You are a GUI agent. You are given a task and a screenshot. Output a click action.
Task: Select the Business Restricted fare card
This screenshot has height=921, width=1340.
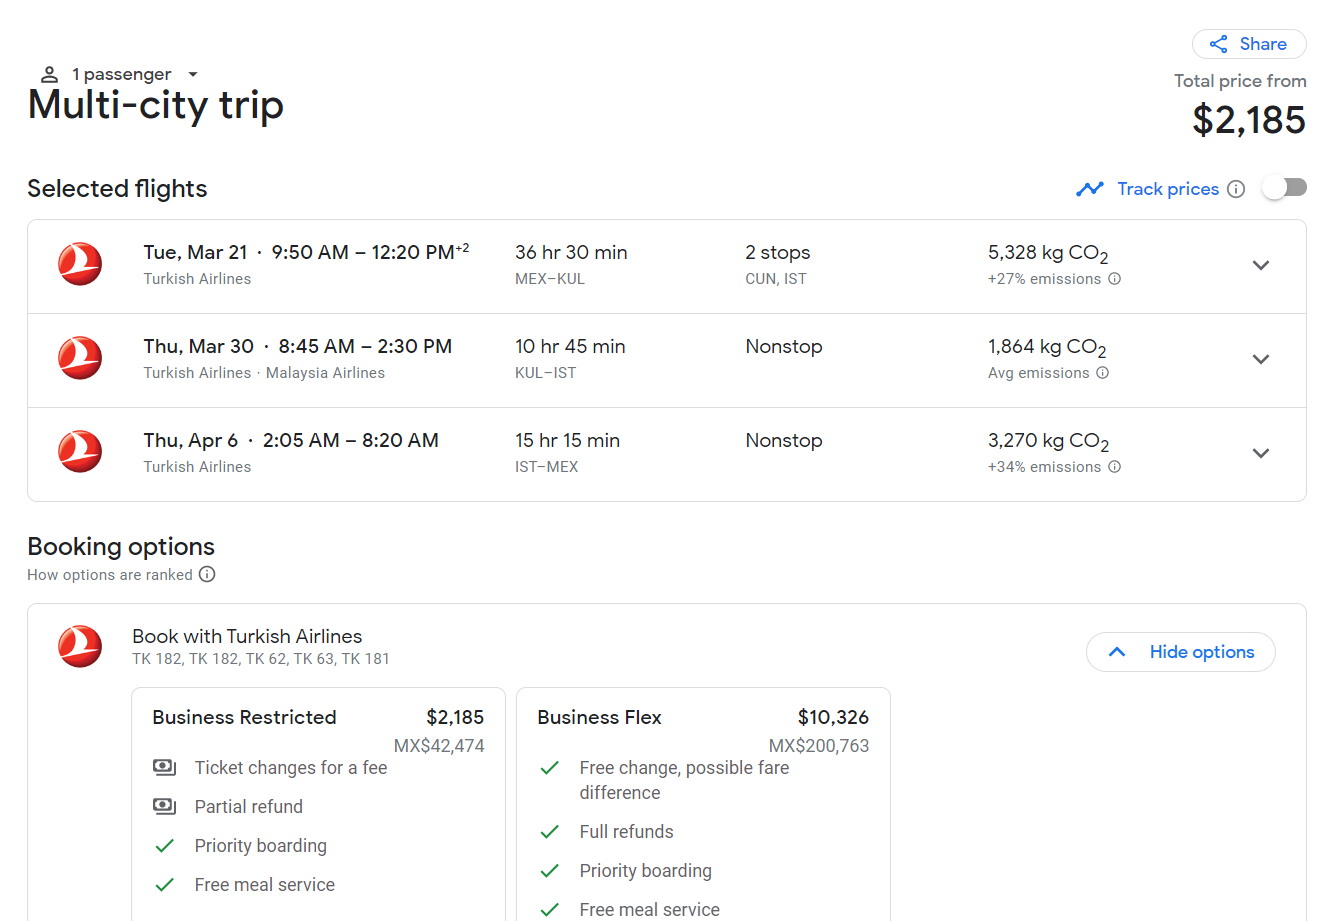click(318, 804)
